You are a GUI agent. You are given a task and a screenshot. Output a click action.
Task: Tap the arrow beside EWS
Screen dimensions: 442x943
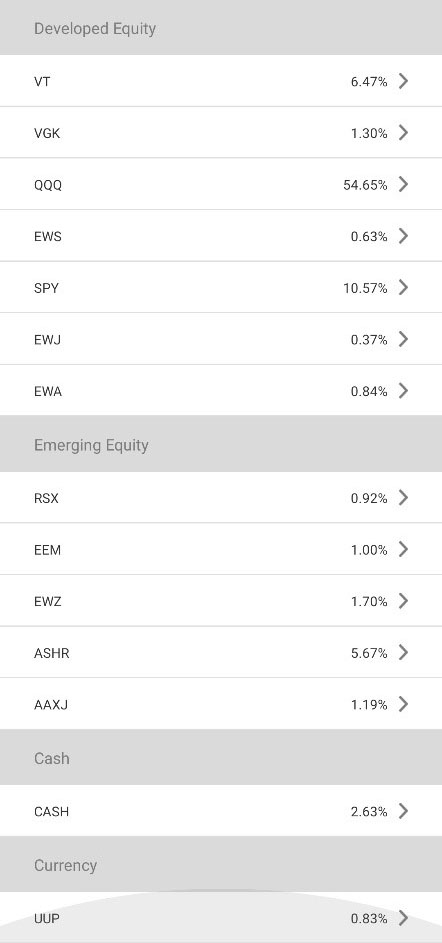tap(403, 236)
